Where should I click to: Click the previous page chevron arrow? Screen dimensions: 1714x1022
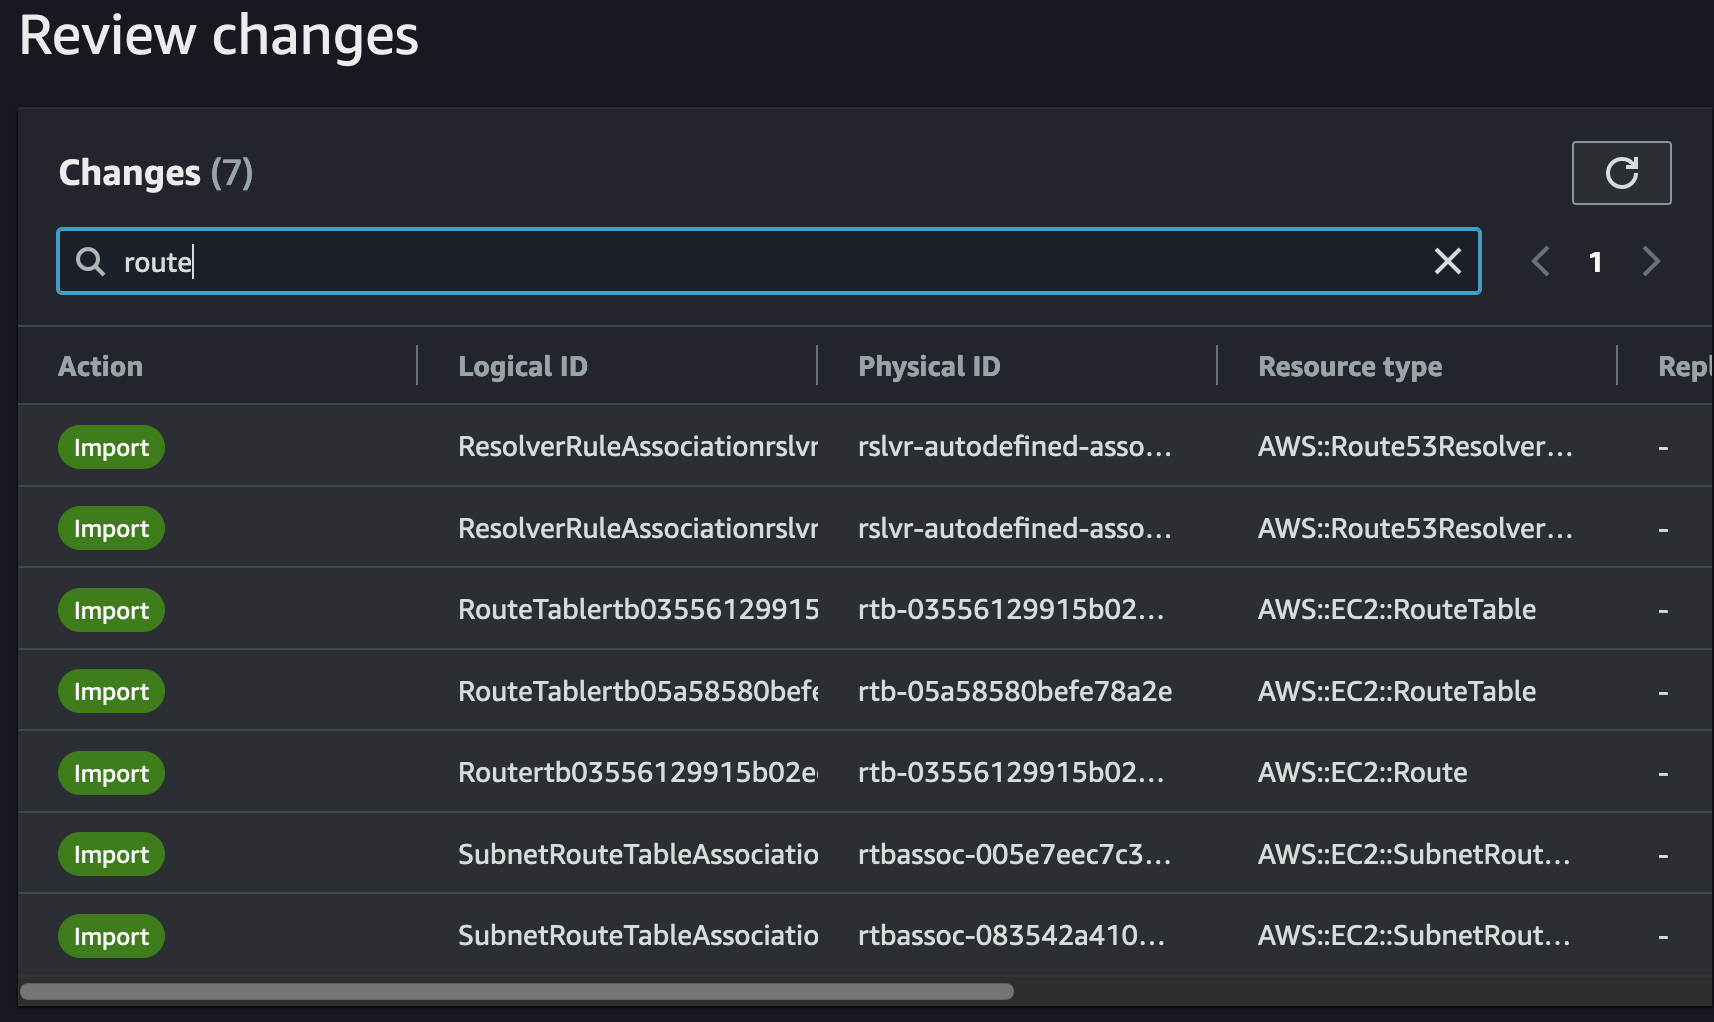(x=1539, y=261)
